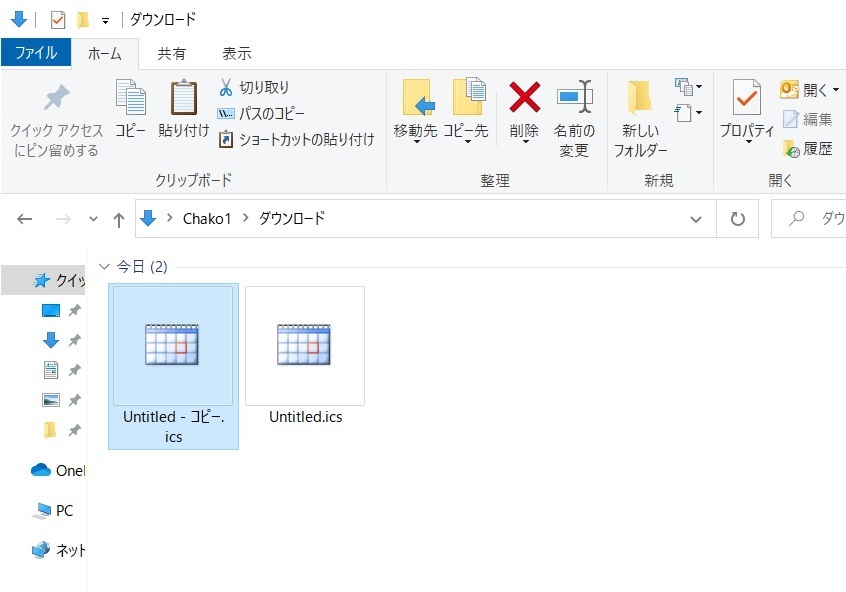
Task: Select PC in the navigation pane
Action: 63,510
